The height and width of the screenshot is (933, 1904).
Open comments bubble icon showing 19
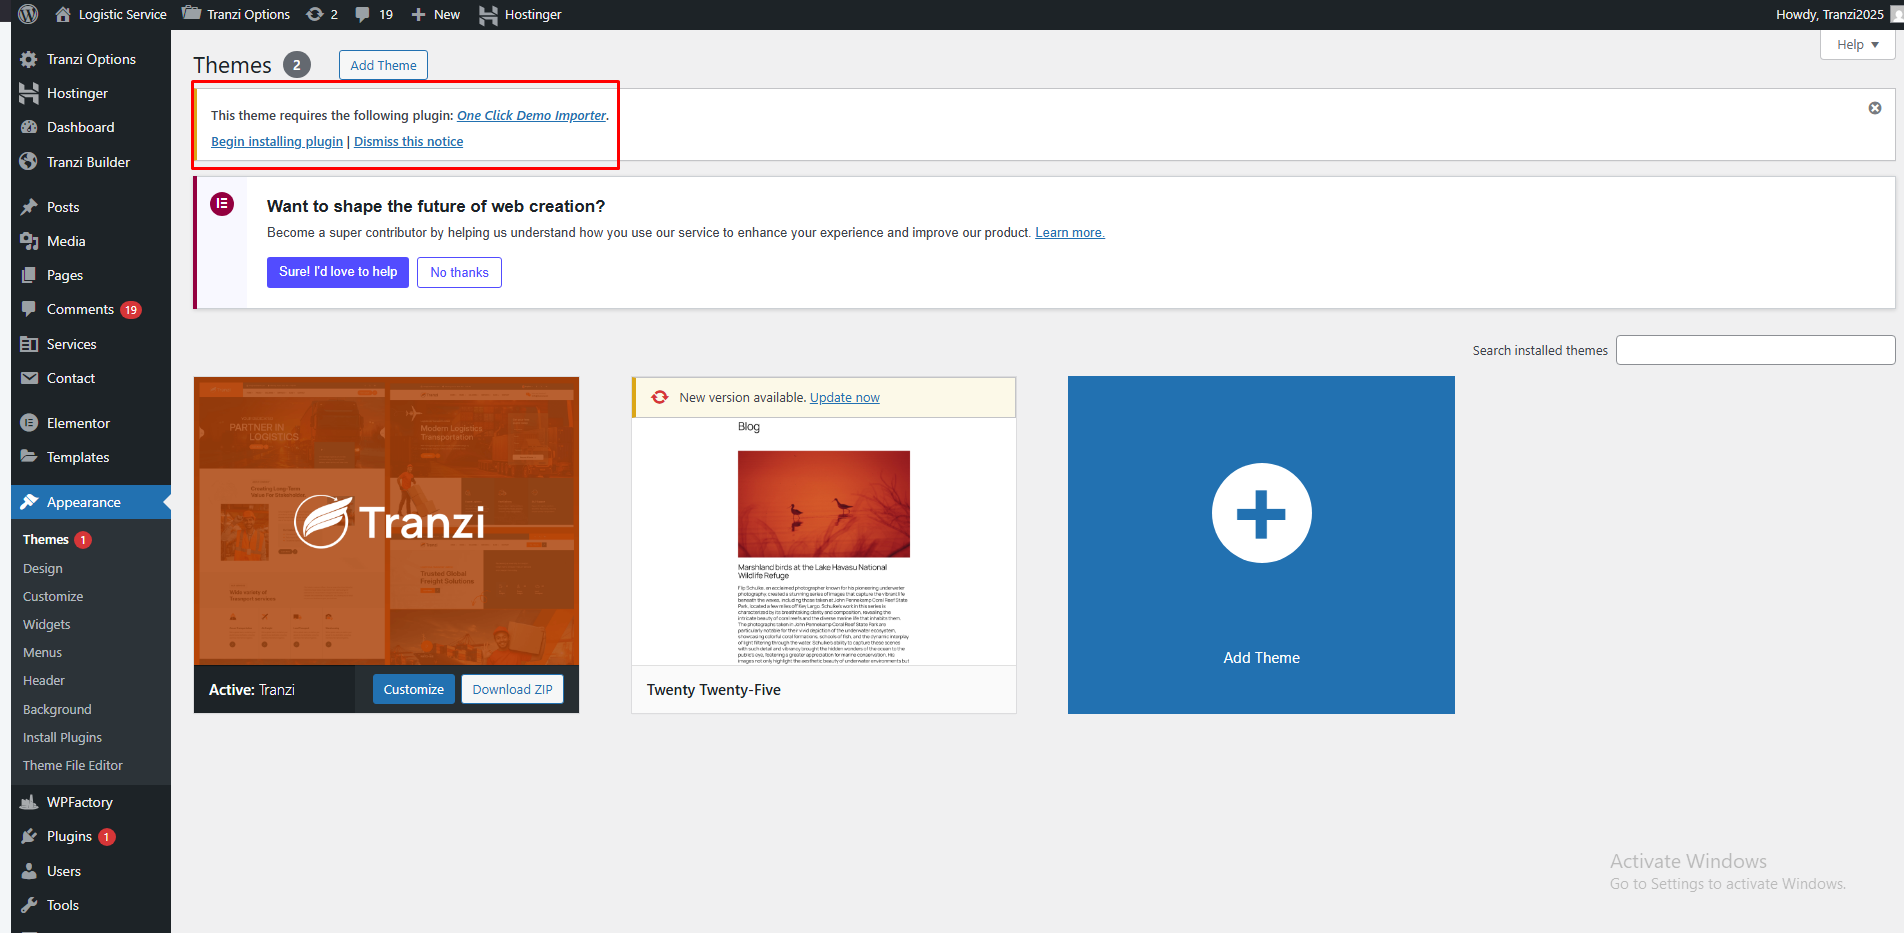373,14
